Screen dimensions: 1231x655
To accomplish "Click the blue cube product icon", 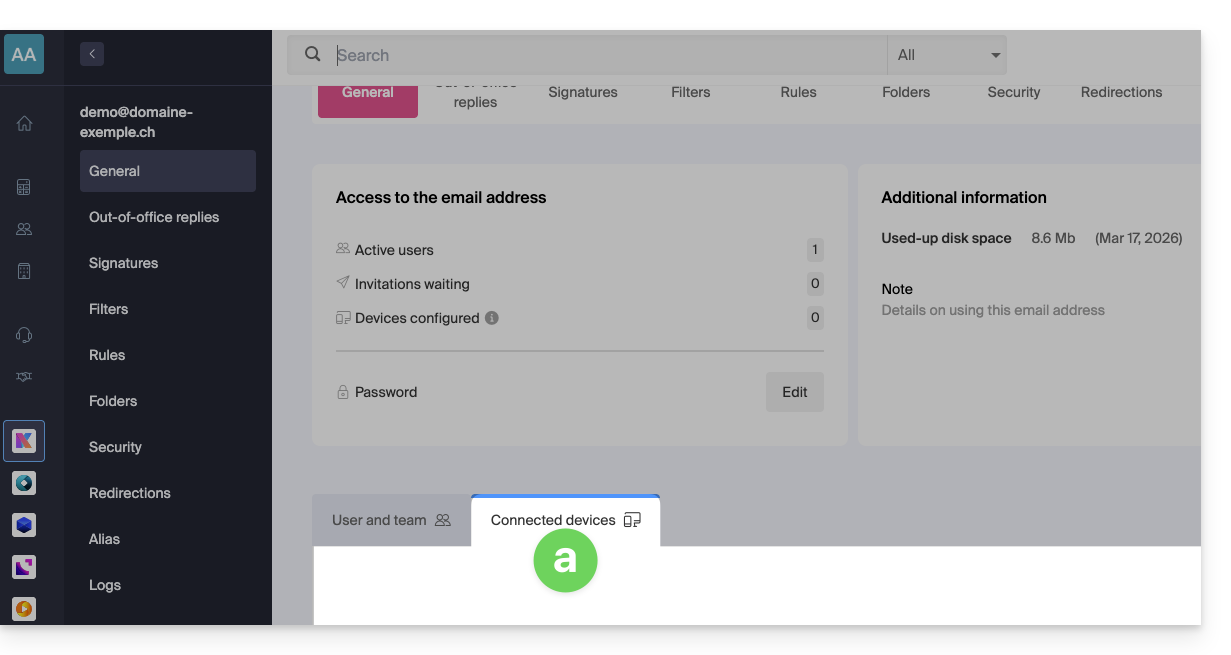I will [24, 525].
